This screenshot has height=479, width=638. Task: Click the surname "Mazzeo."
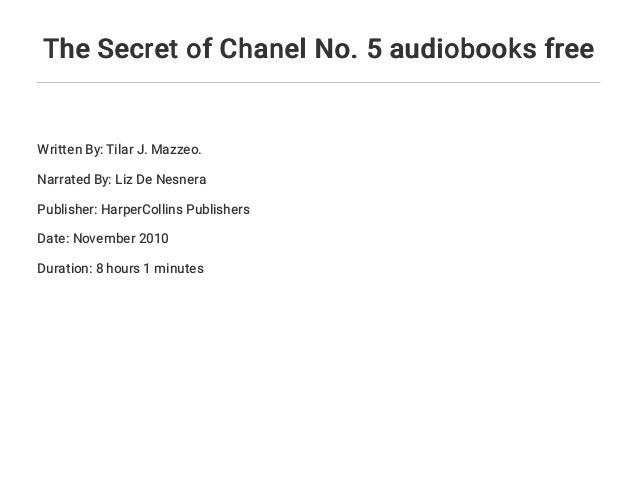(x=176, y=149)
